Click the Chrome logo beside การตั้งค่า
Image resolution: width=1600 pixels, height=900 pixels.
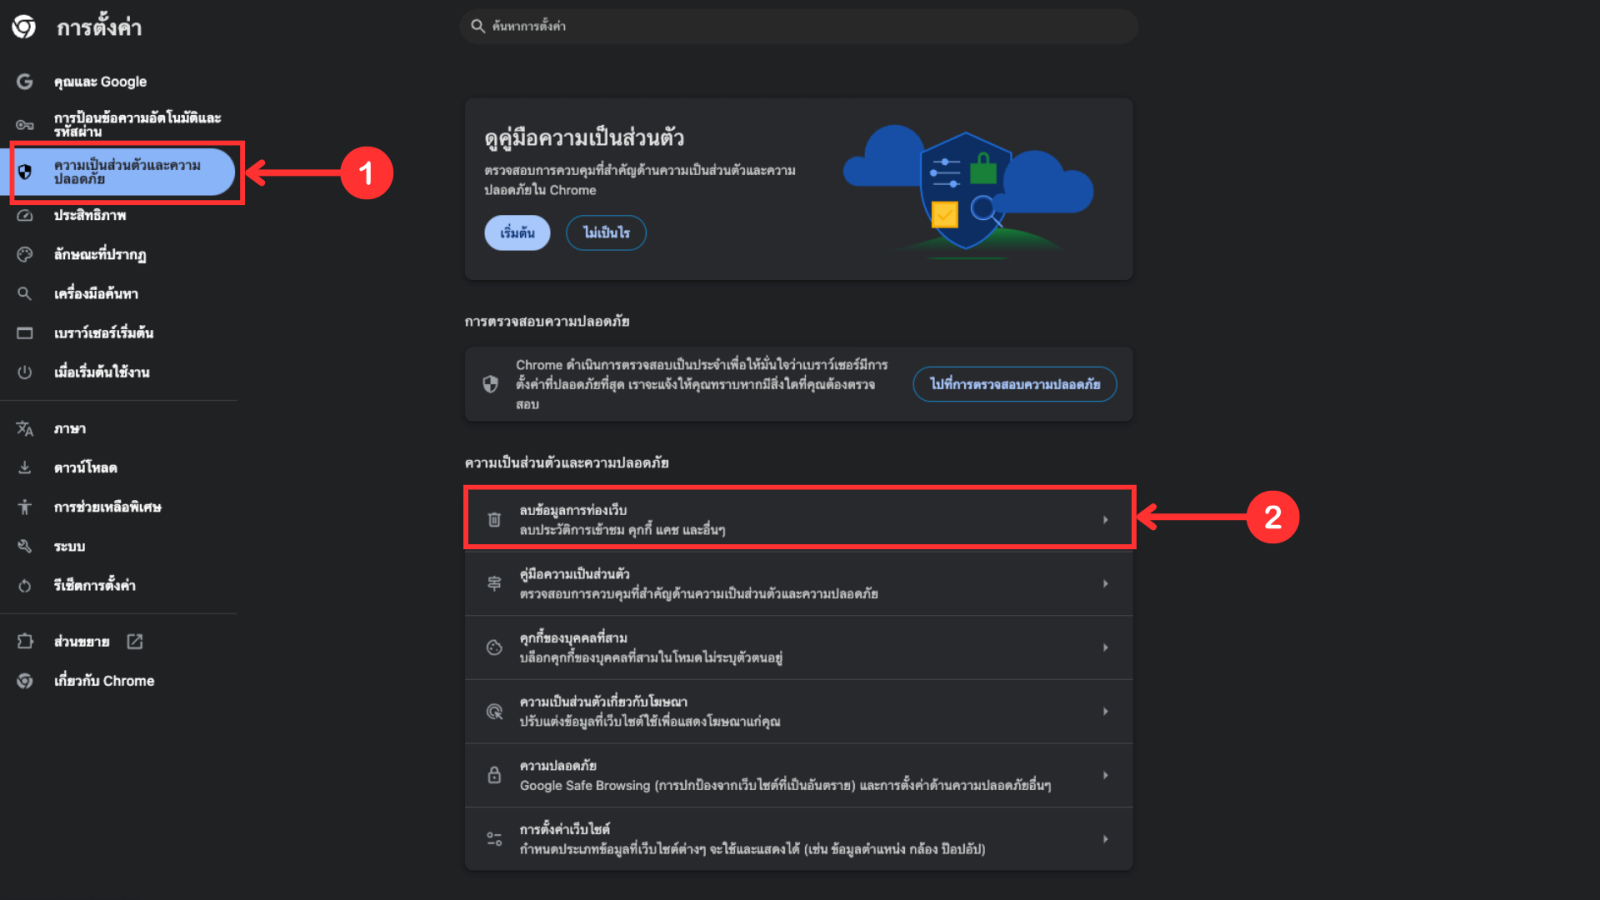coord(24,27)
